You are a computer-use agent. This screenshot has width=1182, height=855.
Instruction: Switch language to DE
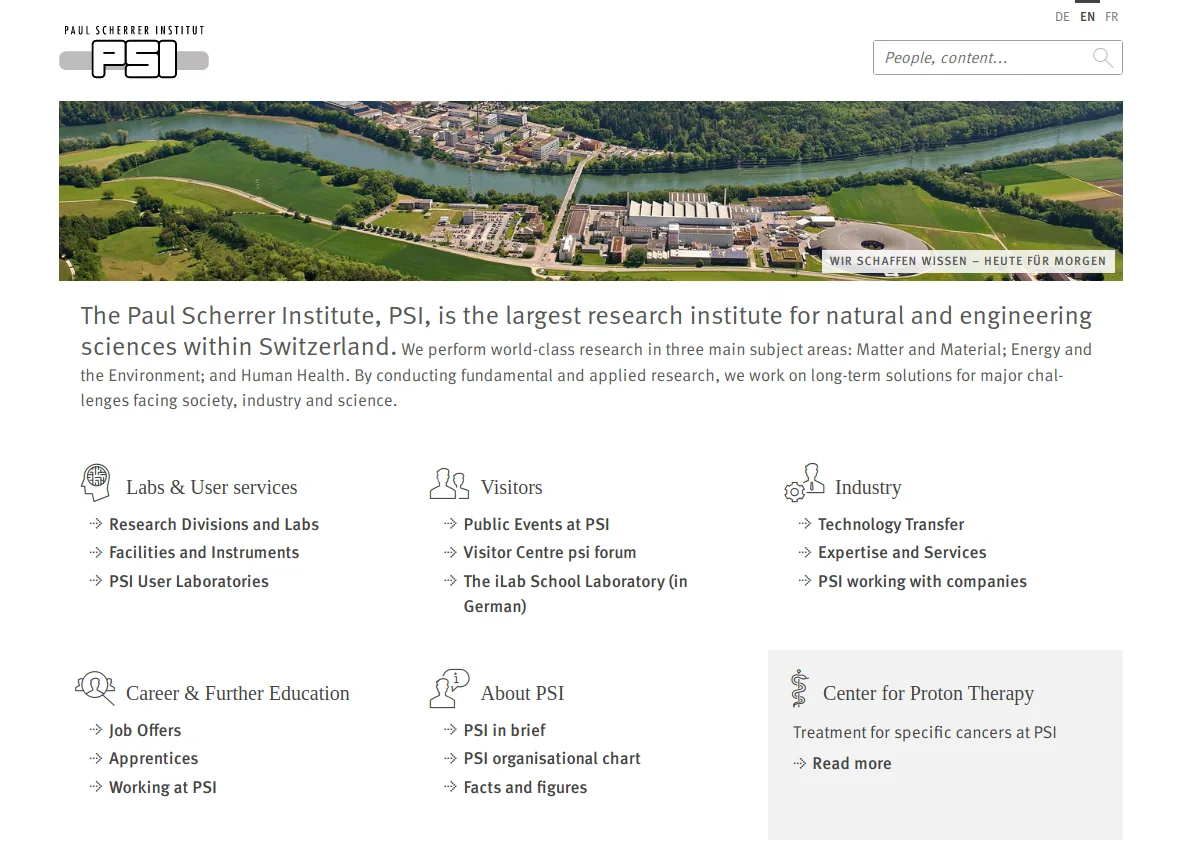[1062, 17]
